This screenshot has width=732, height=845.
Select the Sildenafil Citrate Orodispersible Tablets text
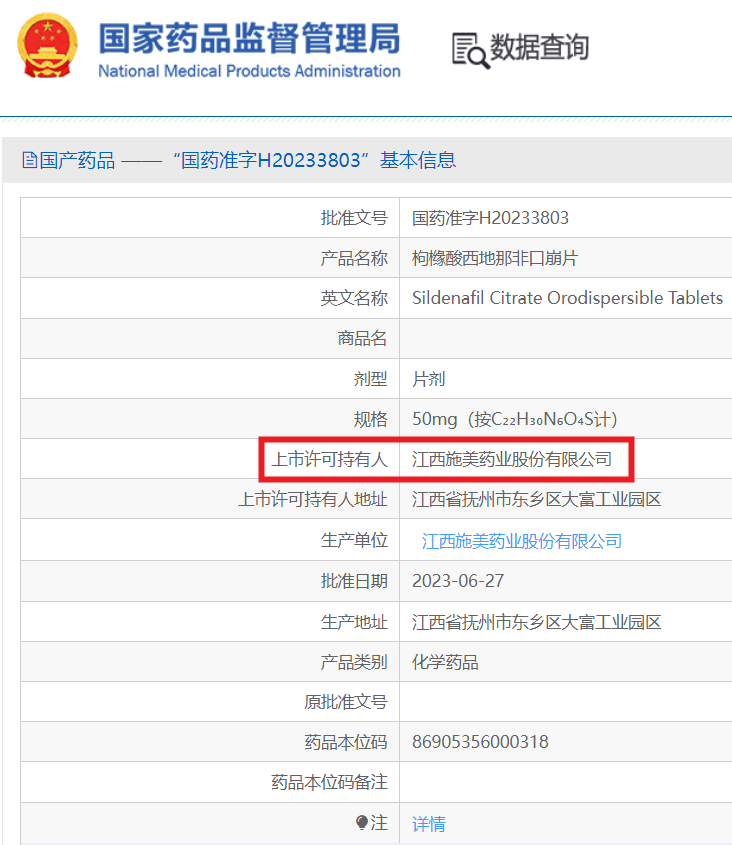(x=567, y=298)
